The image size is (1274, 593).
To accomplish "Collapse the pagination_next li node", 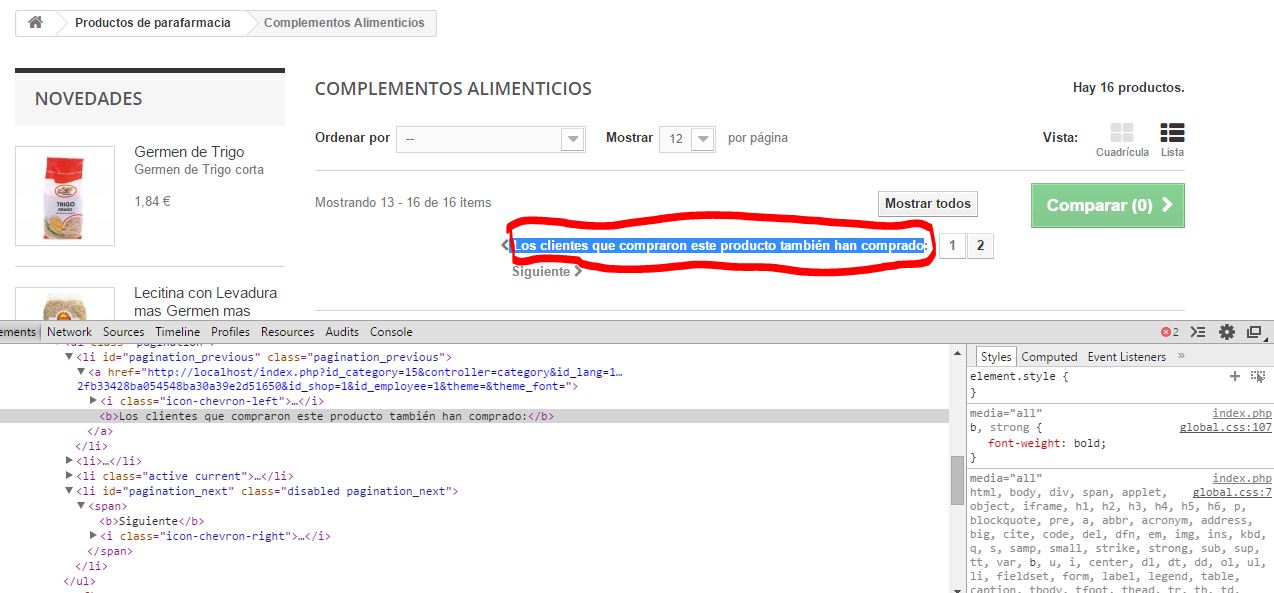I will click(69, 491).
